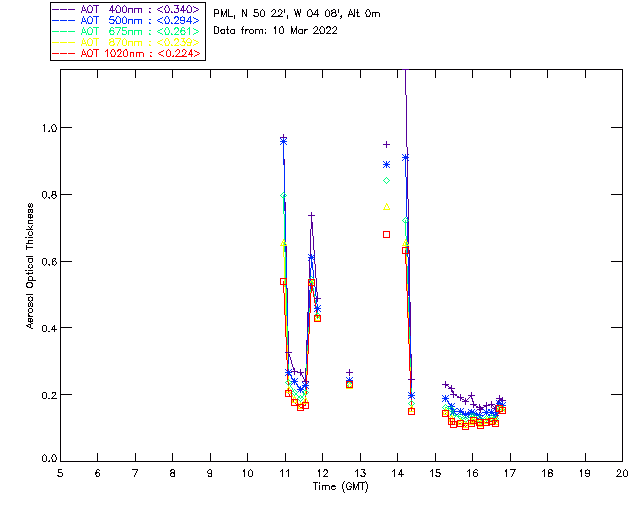The width and height of the screenshot is (640, 512).
Task: Click the AOT 500nm blue legend entry
Action: click(x=127, y=20)
